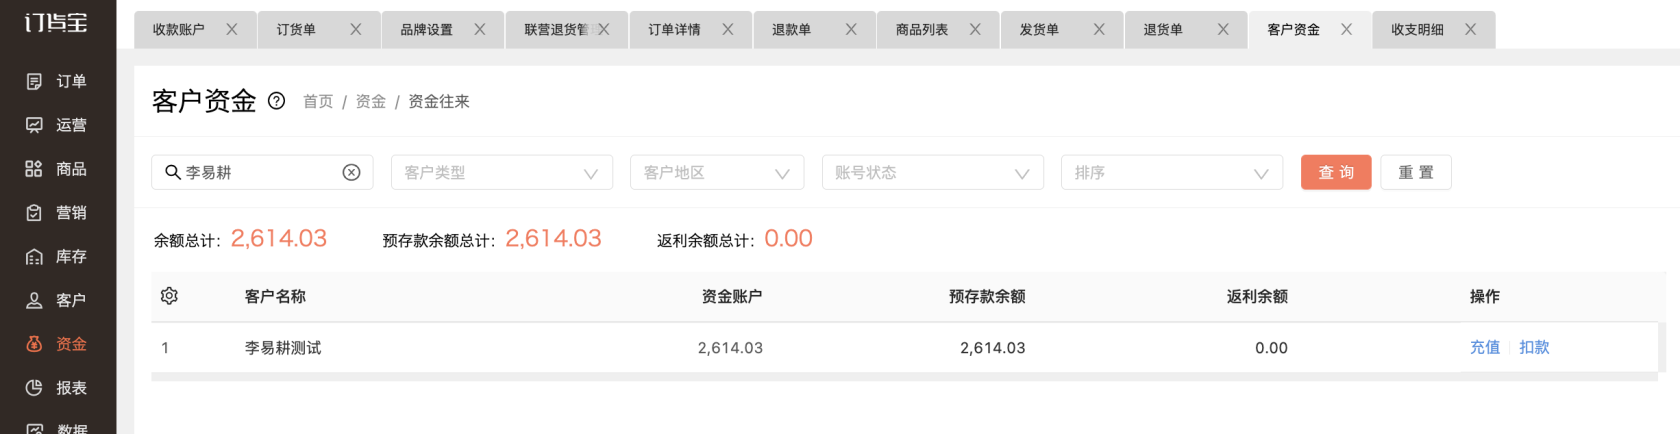Image resolution: width=1680 pixels, height=434 pixels.
Task: Open the 排序 dropdown
Action: pyautogui.click(x=1172, y=172)
